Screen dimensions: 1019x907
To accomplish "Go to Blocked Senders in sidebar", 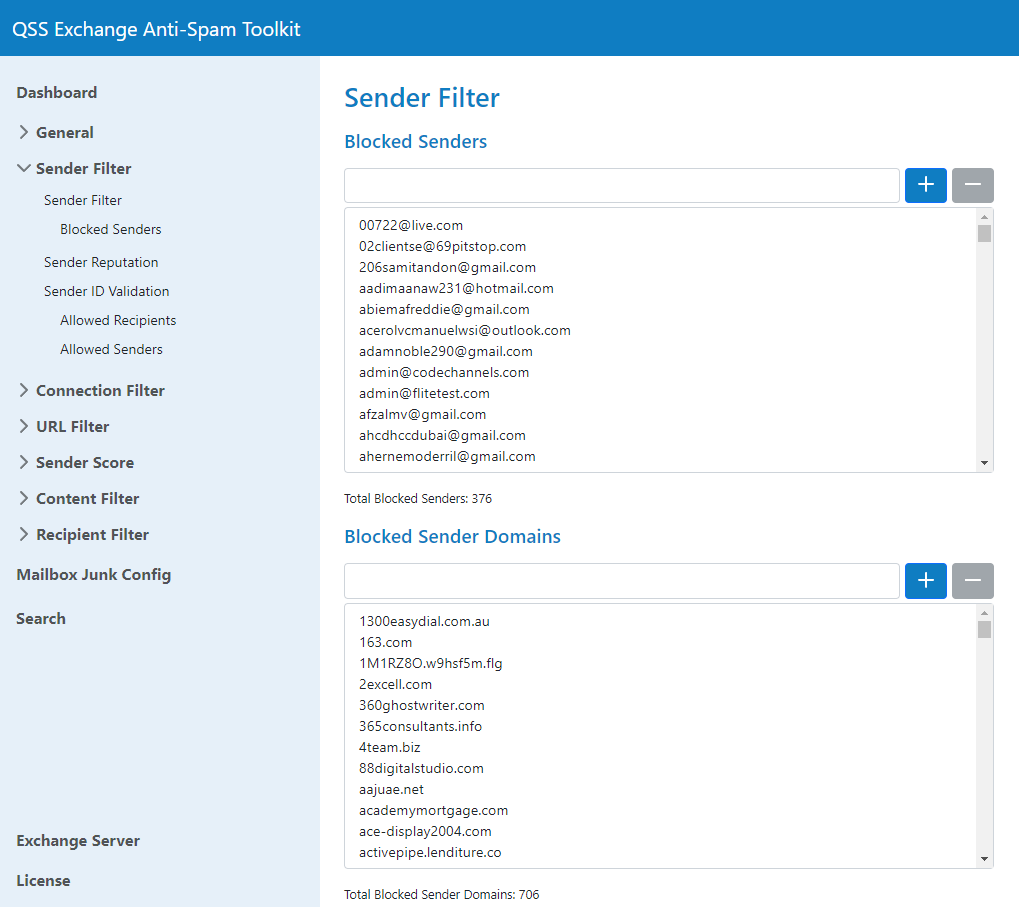I will (x=110, y=229).
